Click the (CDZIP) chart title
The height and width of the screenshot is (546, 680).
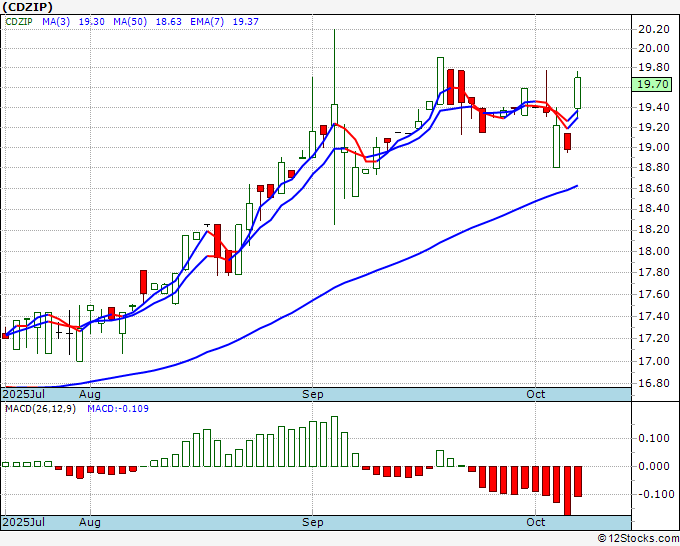coord(27,7)
